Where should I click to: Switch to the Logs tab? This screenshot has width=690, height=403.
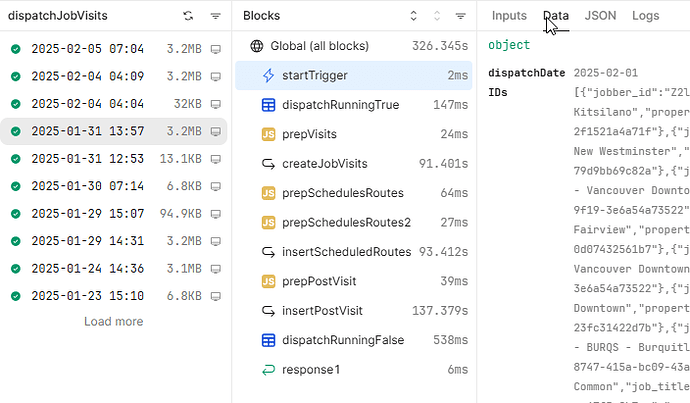click(x=645, y=16)
